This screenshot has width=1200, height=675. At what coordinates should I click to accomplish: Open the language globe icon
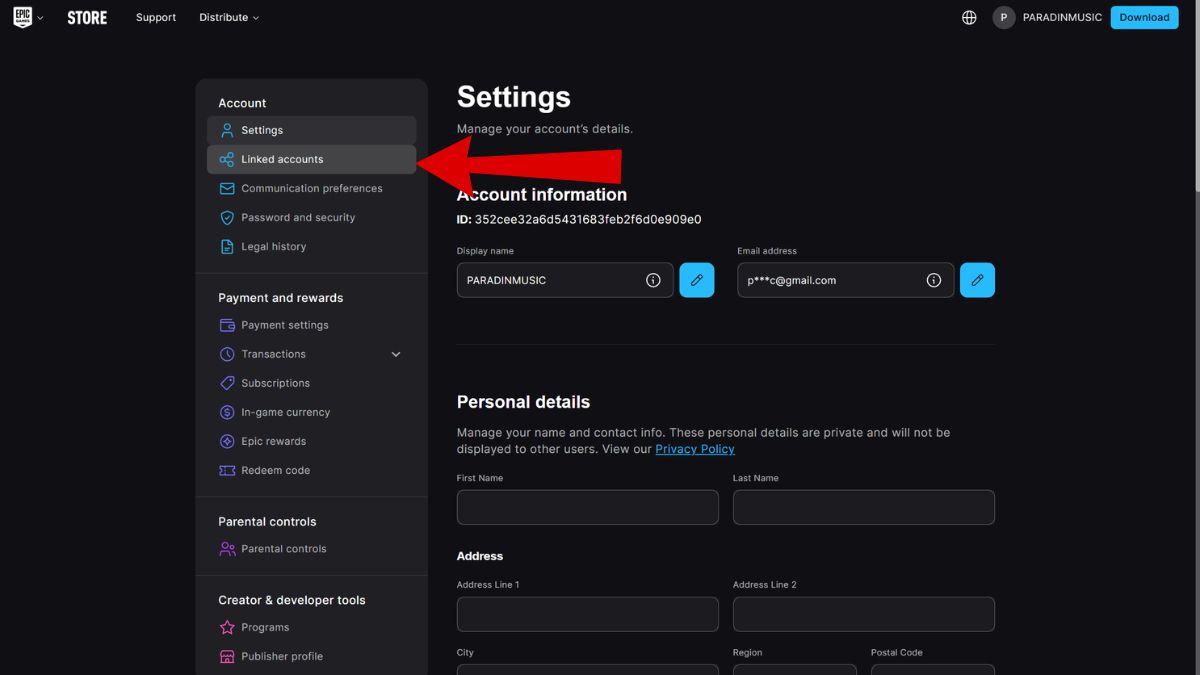coord(969,17)
